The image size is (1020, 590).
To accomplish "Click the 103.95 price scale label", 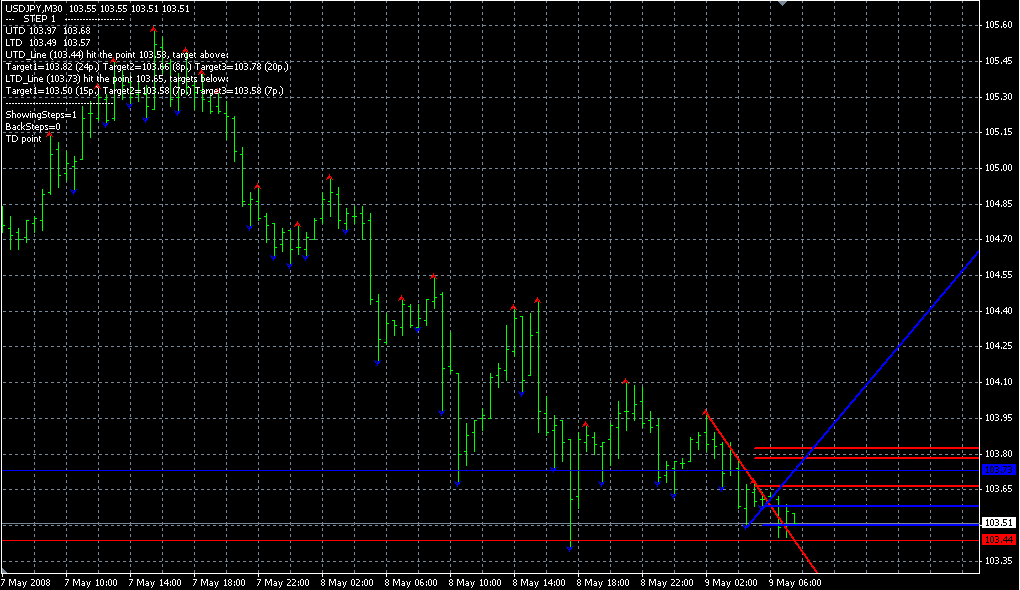I will click(999, 418).
